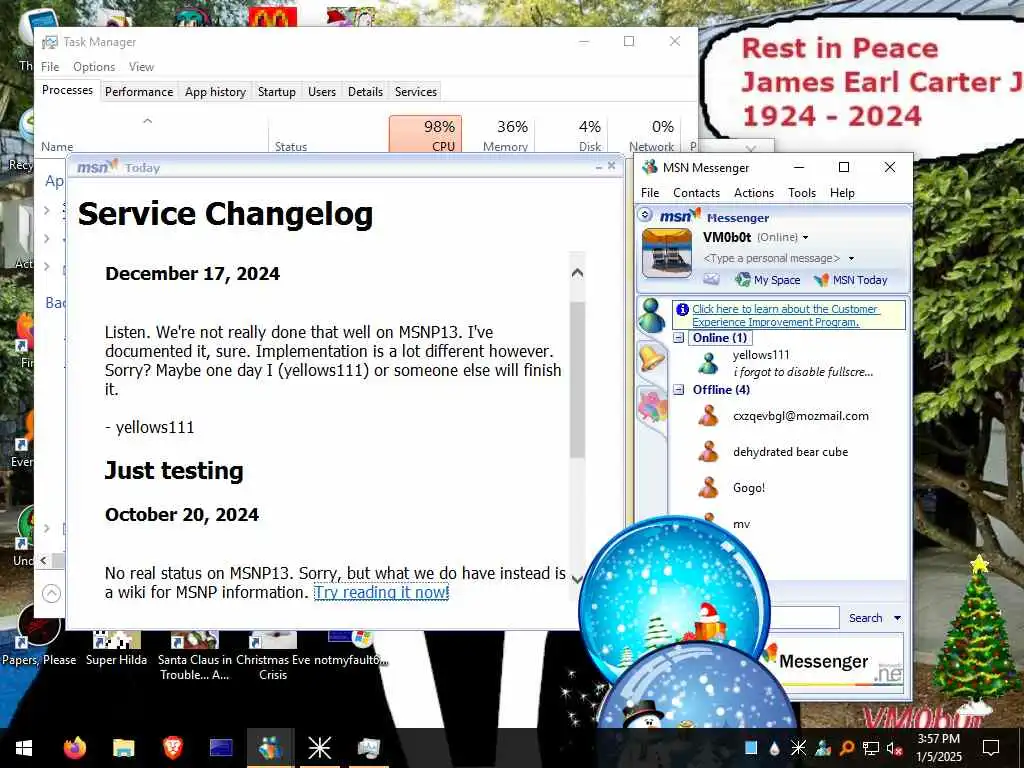Click the Task Manager horizontal scroll left arrow
Viewport: 1024px width, 768px height.
[44, 560]
